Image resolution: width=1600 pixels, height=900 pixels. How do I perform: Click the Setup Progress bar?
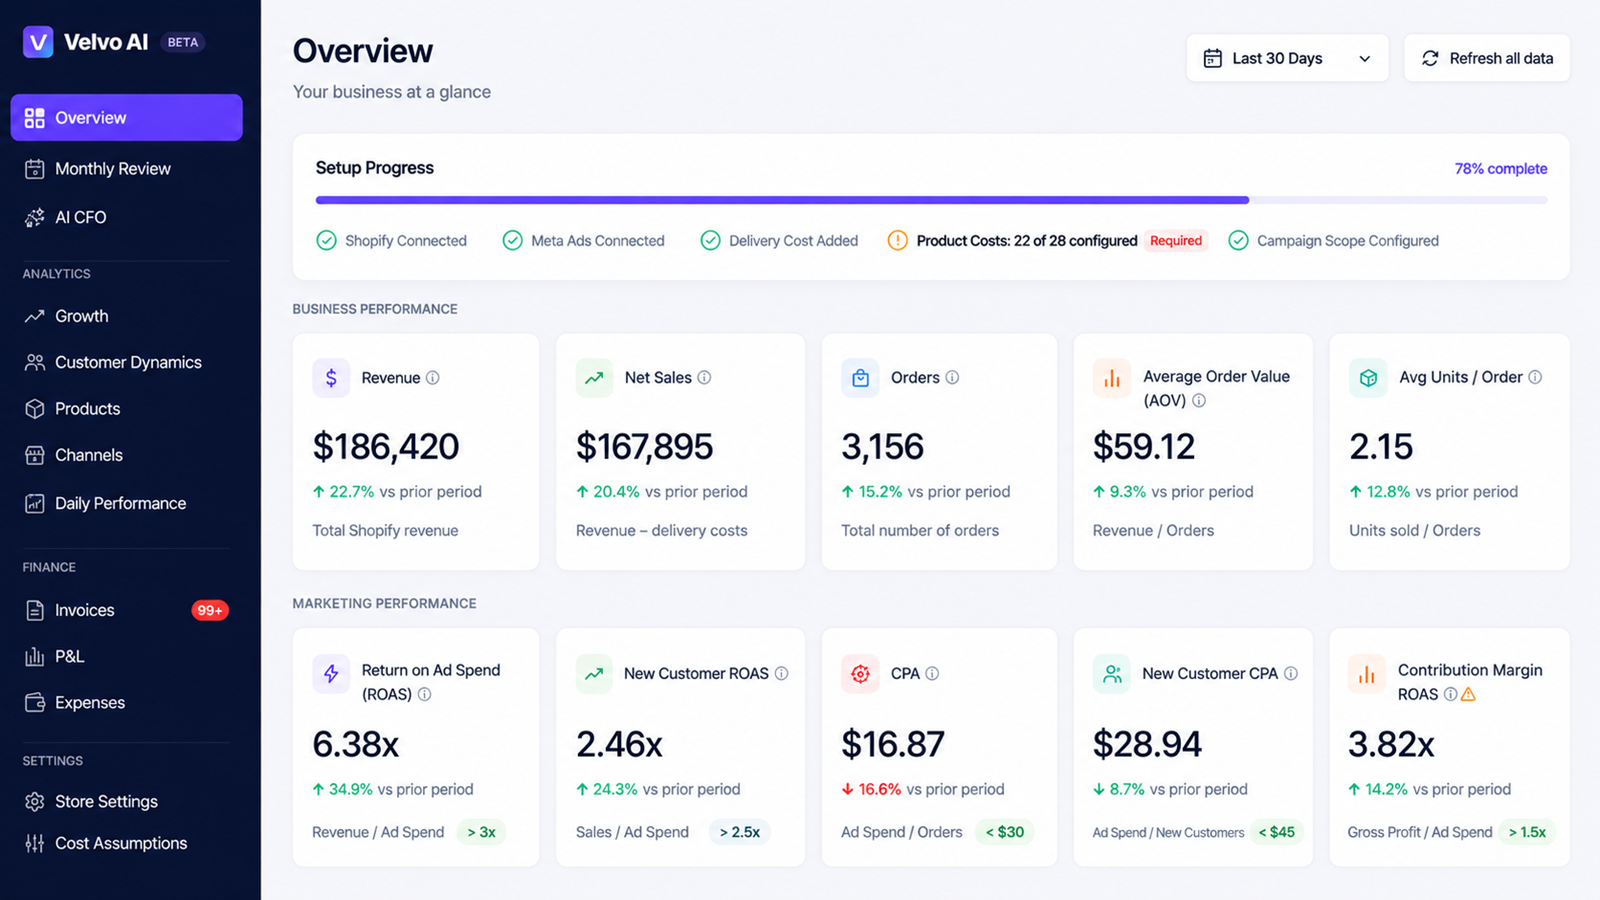(931, 200)
